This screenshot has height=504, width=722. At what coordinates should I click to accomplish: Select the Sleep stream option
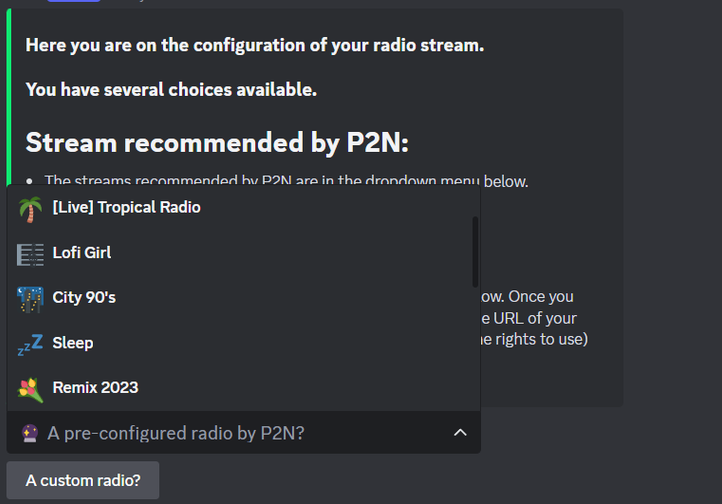tap(244, 343)
